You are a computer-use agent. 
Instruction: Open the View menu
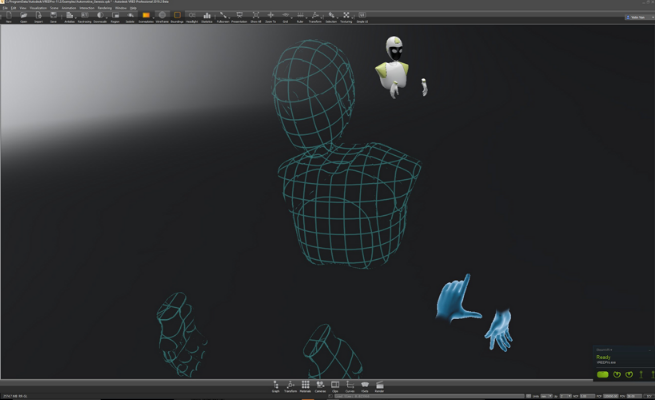pos(23,8)
